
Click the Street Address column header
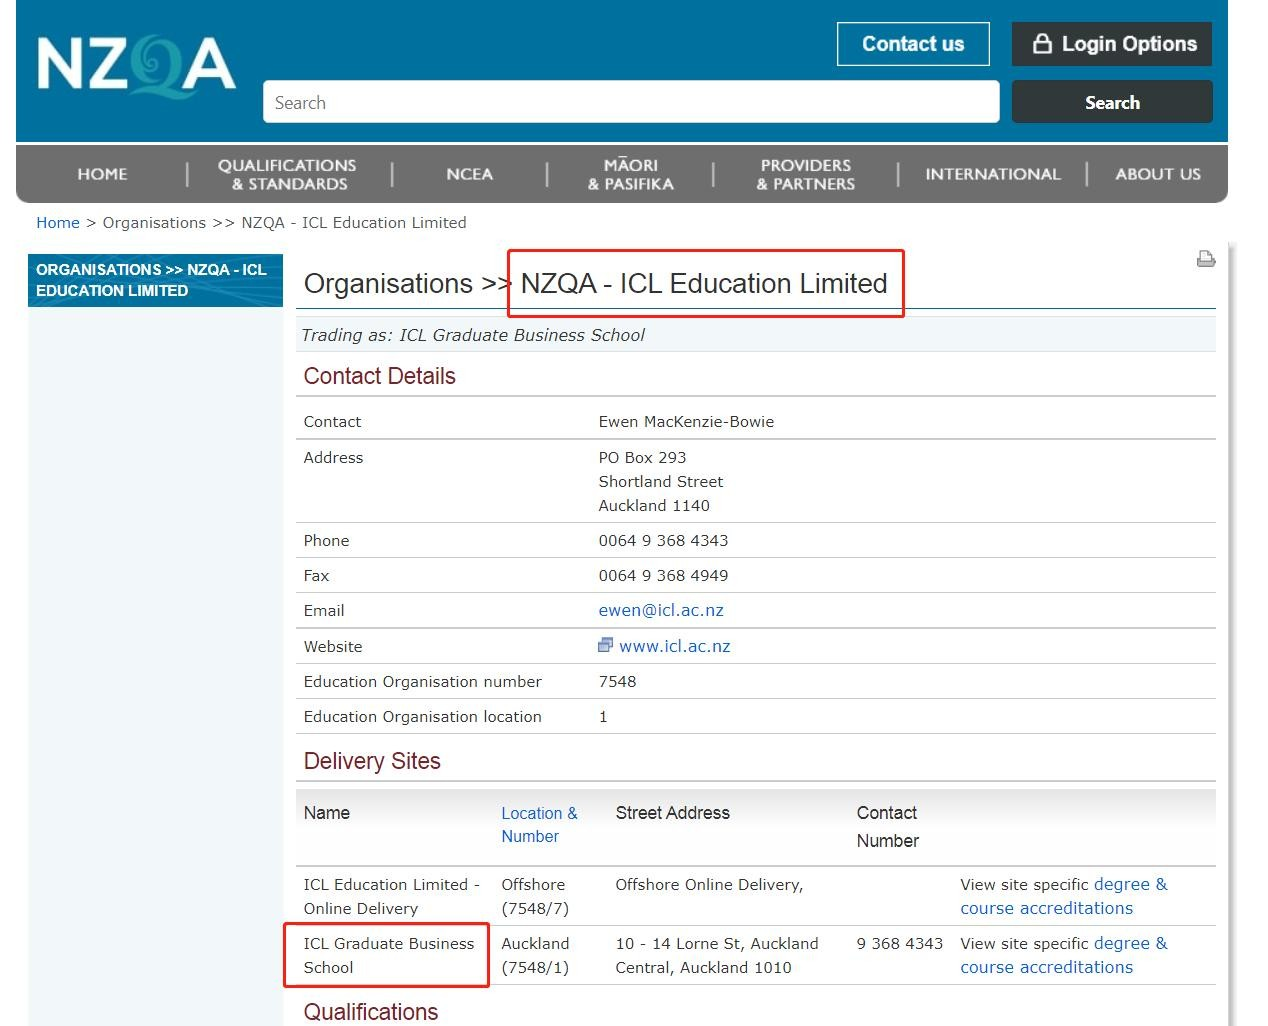[673, 813]
